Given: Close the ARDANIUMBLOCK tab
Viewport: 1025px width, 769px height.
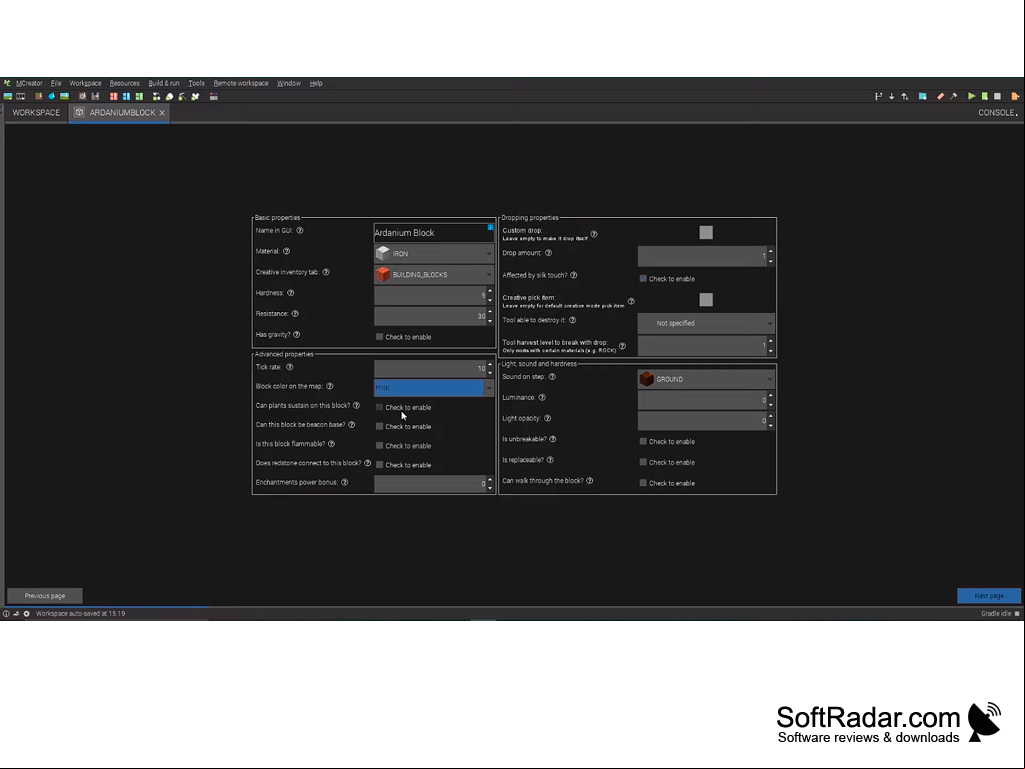Looking at the screenshot, I should pyautogui.click(x=162, y=113).
